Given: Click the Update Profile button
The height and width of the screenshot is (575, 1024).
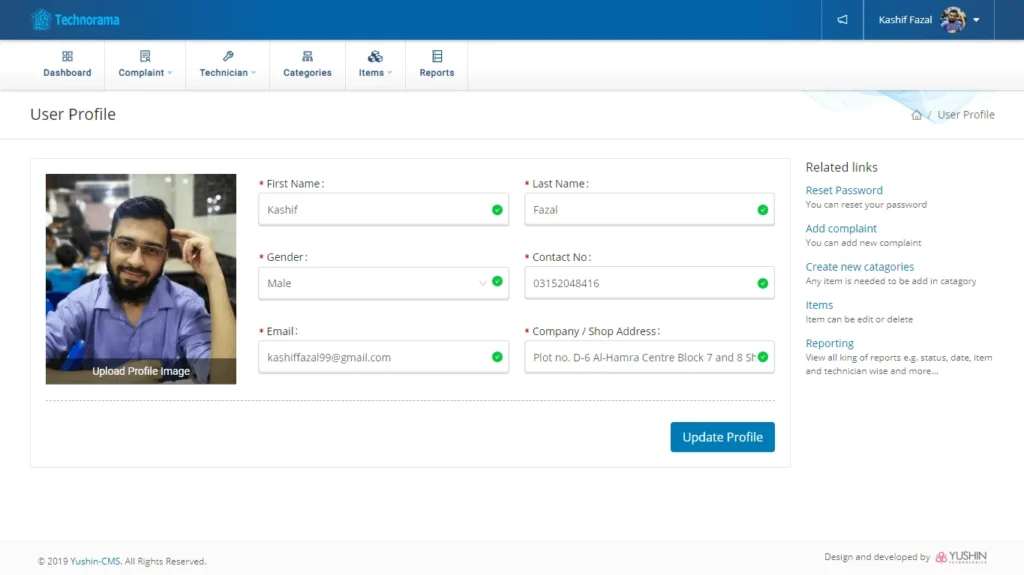Looking at the screenshot, I should point(722,437).
